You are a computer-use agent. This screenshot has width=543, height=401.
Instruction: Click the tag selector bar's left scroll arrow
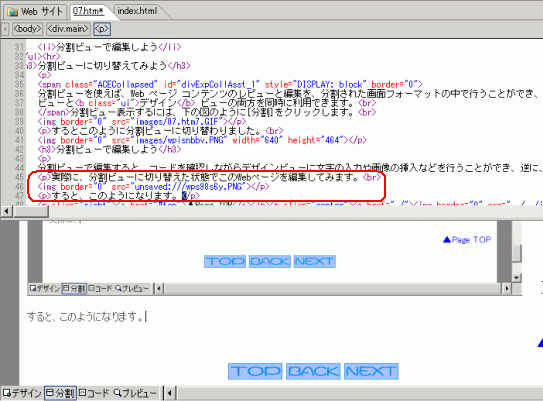[x=5, y=29]
